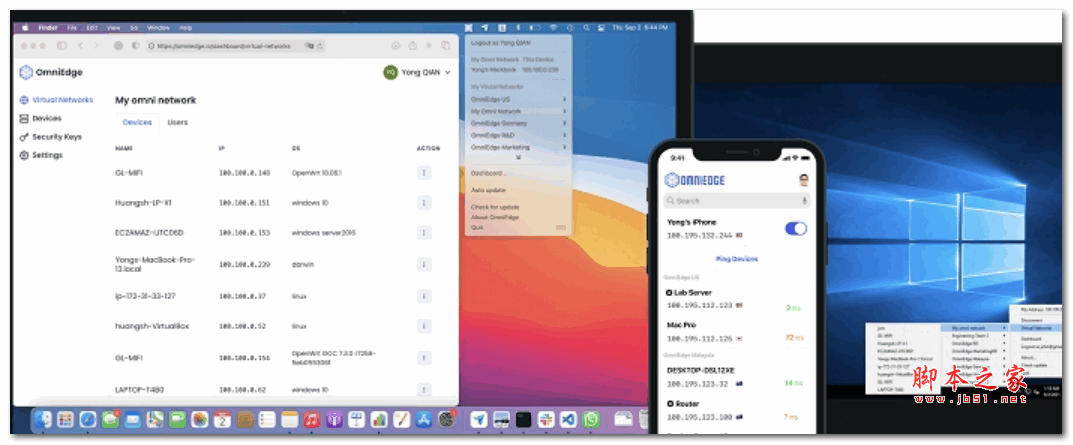Open Safari from the macOS Dock
The height and width of the screenshot is (445, 1073).
(88, 420)
